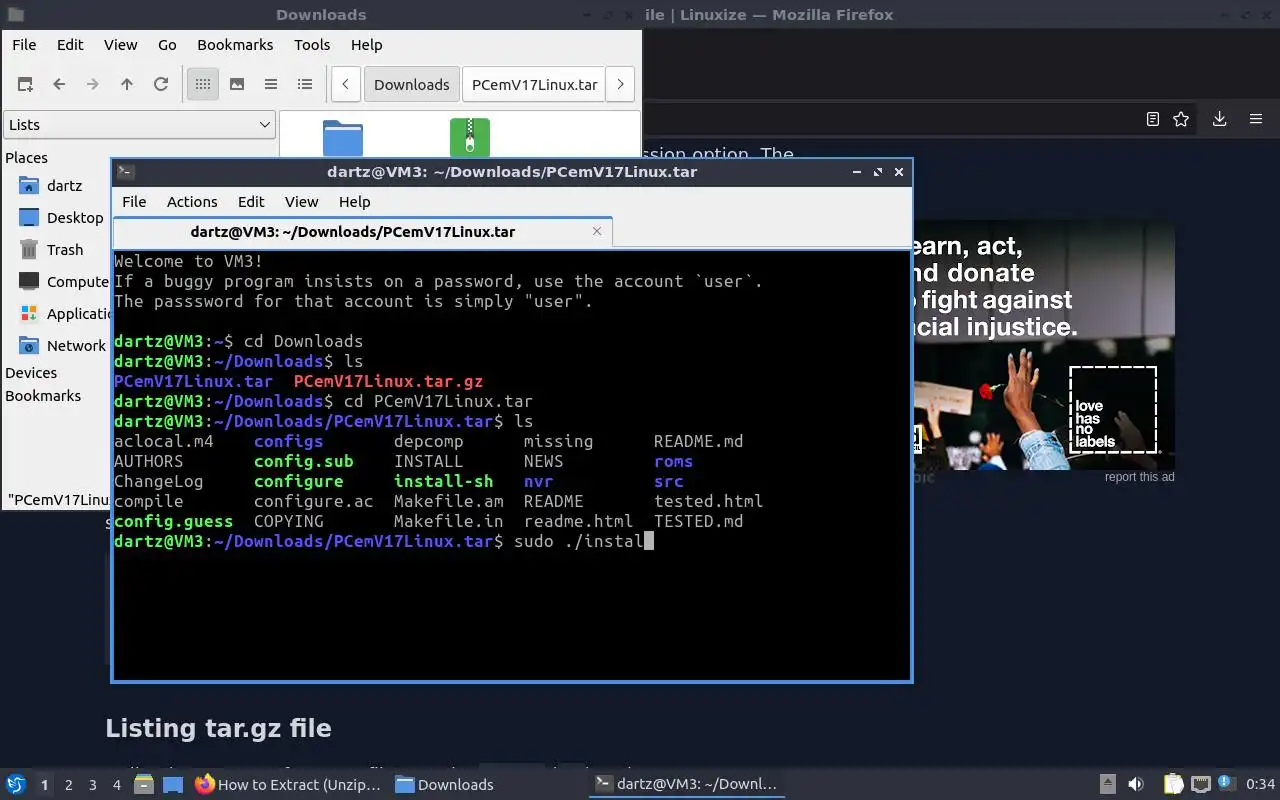This screenshot has width=1280, height=800.
Task: Click the love has no labels ad image
Action: (x=1043, y=345)
